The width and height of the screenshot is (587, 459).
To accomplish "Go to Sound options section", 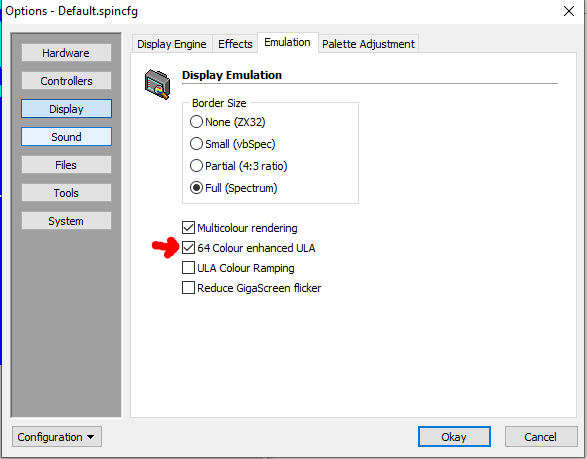I will pyautogui.click(x=66, y=137).
